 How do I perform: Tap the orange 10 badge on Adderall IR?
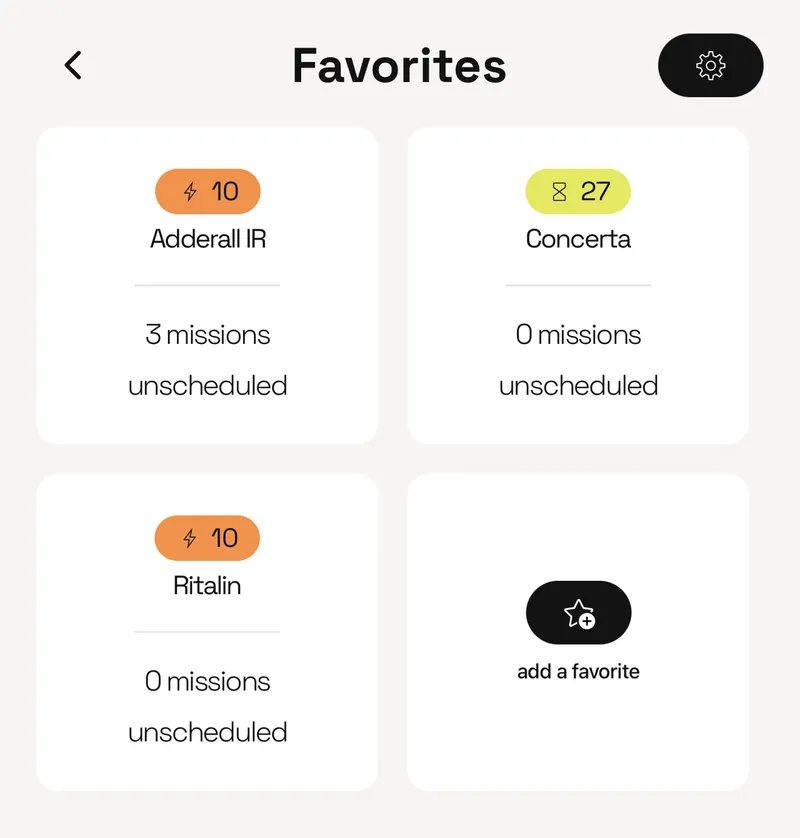[x=208, y=191]
